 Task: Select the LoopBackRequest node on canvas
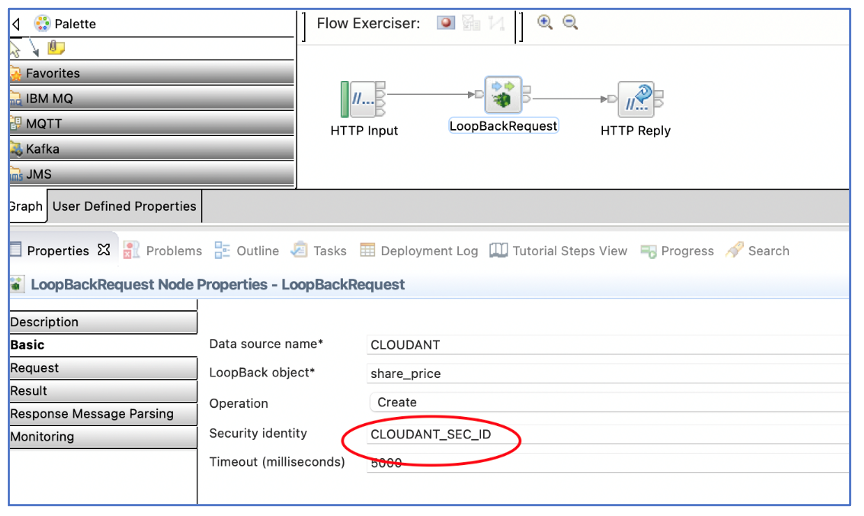(x=503, y=95)
